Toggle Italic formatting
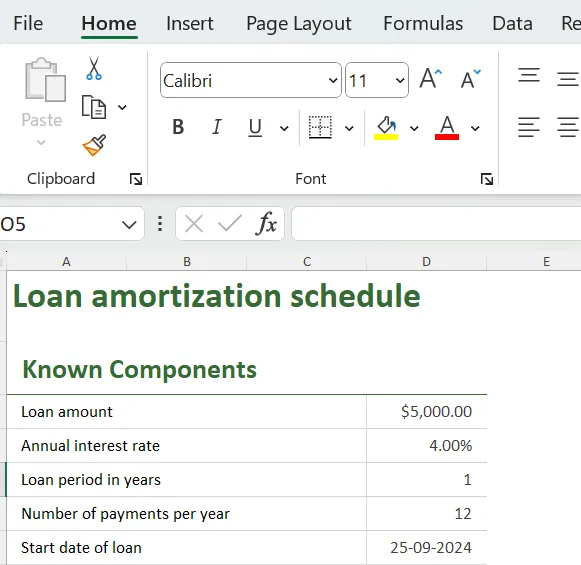The image size is (581, 565). 217,127
